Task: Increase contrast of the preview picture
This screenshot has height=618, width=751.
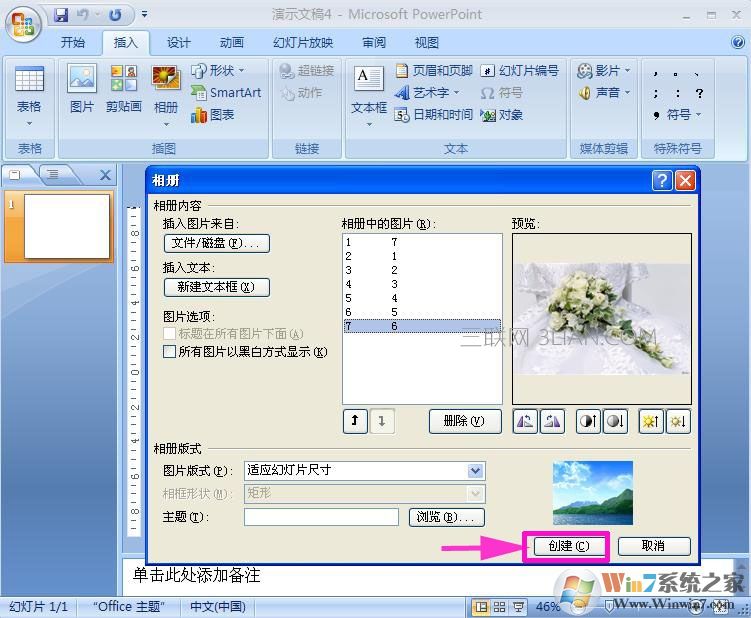Action: (589, 422)
